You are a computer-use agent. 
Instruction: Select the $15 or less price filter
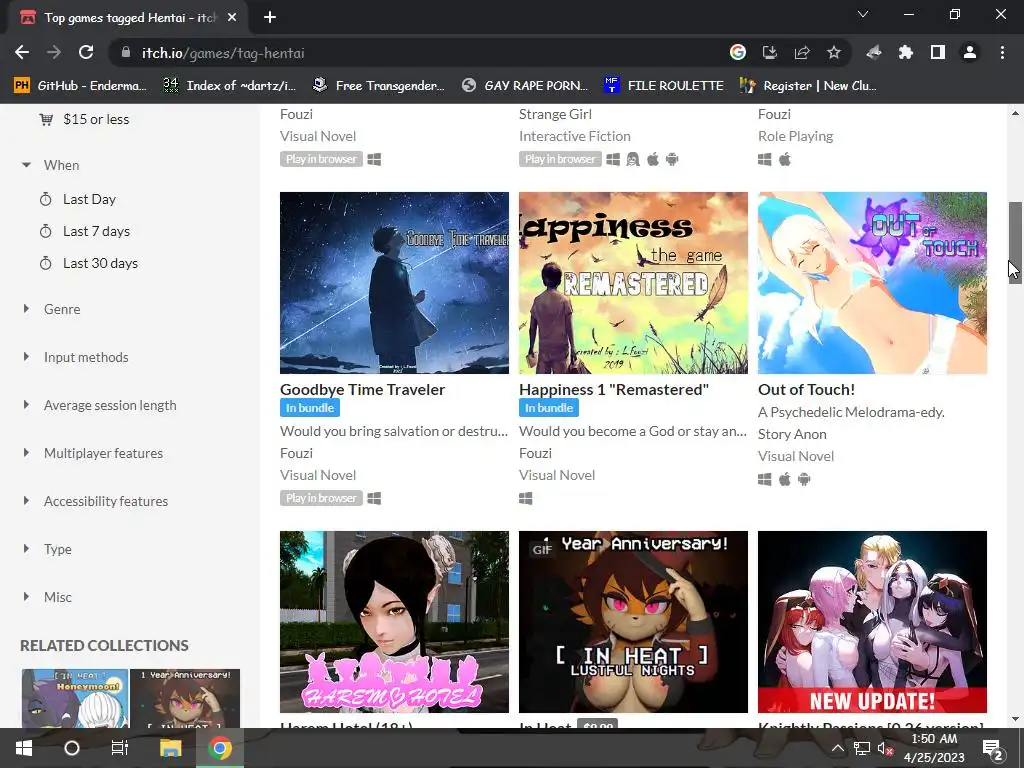(x=96, y=120)
